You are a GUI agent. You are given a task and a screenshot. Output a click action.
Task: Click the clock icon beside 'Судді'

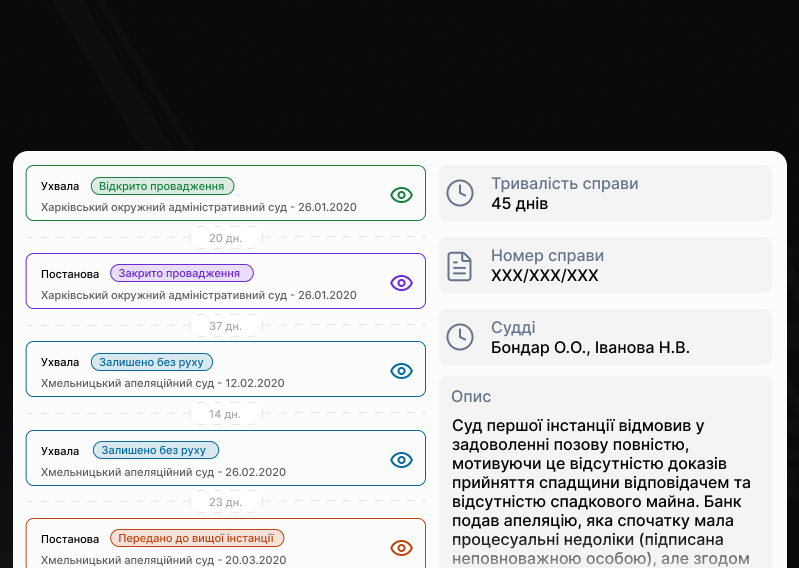[460, 337]
